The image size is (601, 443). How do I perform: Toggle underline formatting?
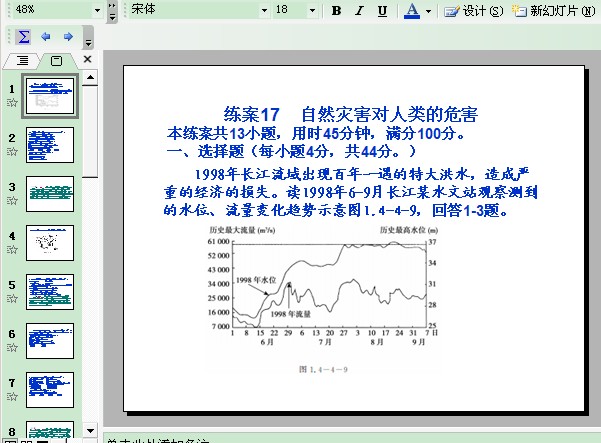383,11
